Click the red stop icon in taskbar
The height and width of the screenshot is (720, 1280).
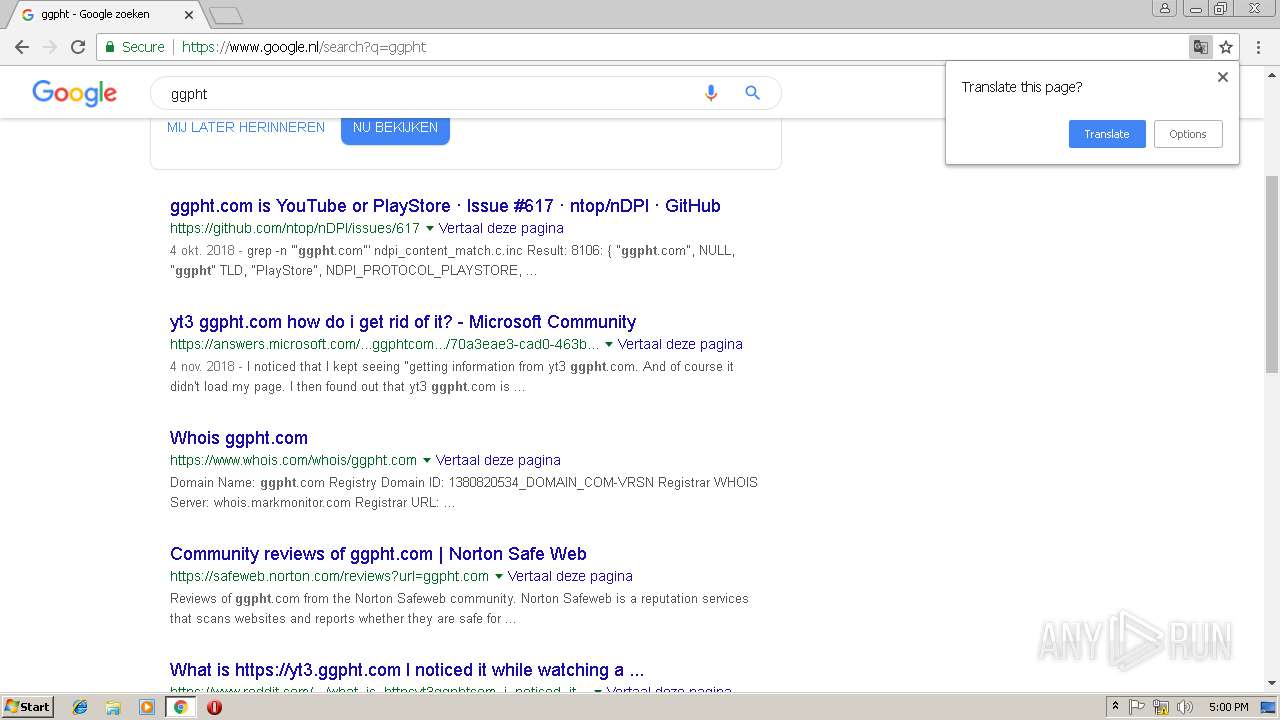click(214, 707)
